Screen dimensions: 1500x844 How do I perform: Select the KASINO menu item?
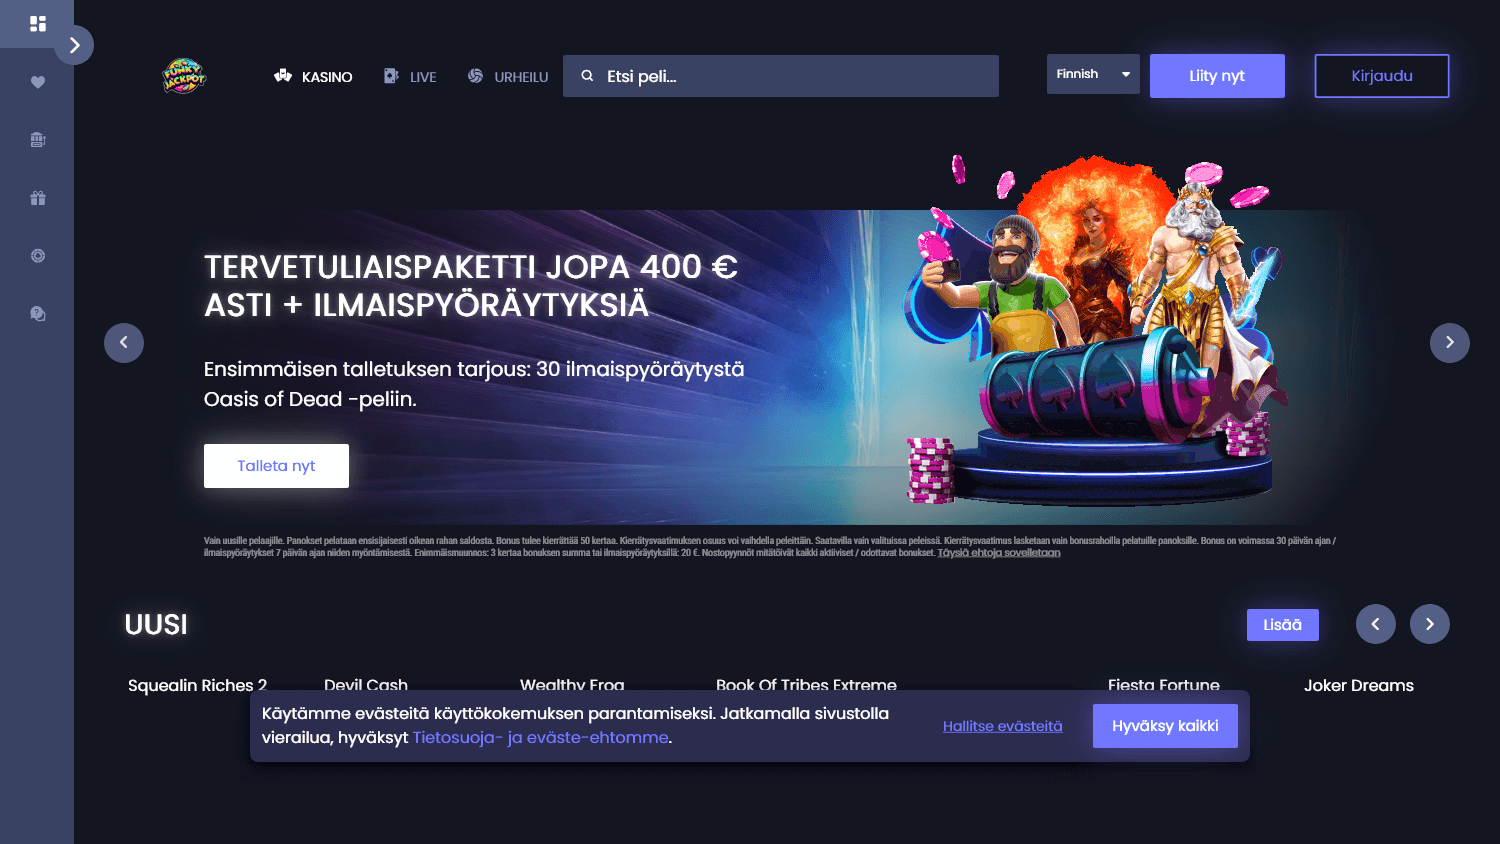(313, 76)
